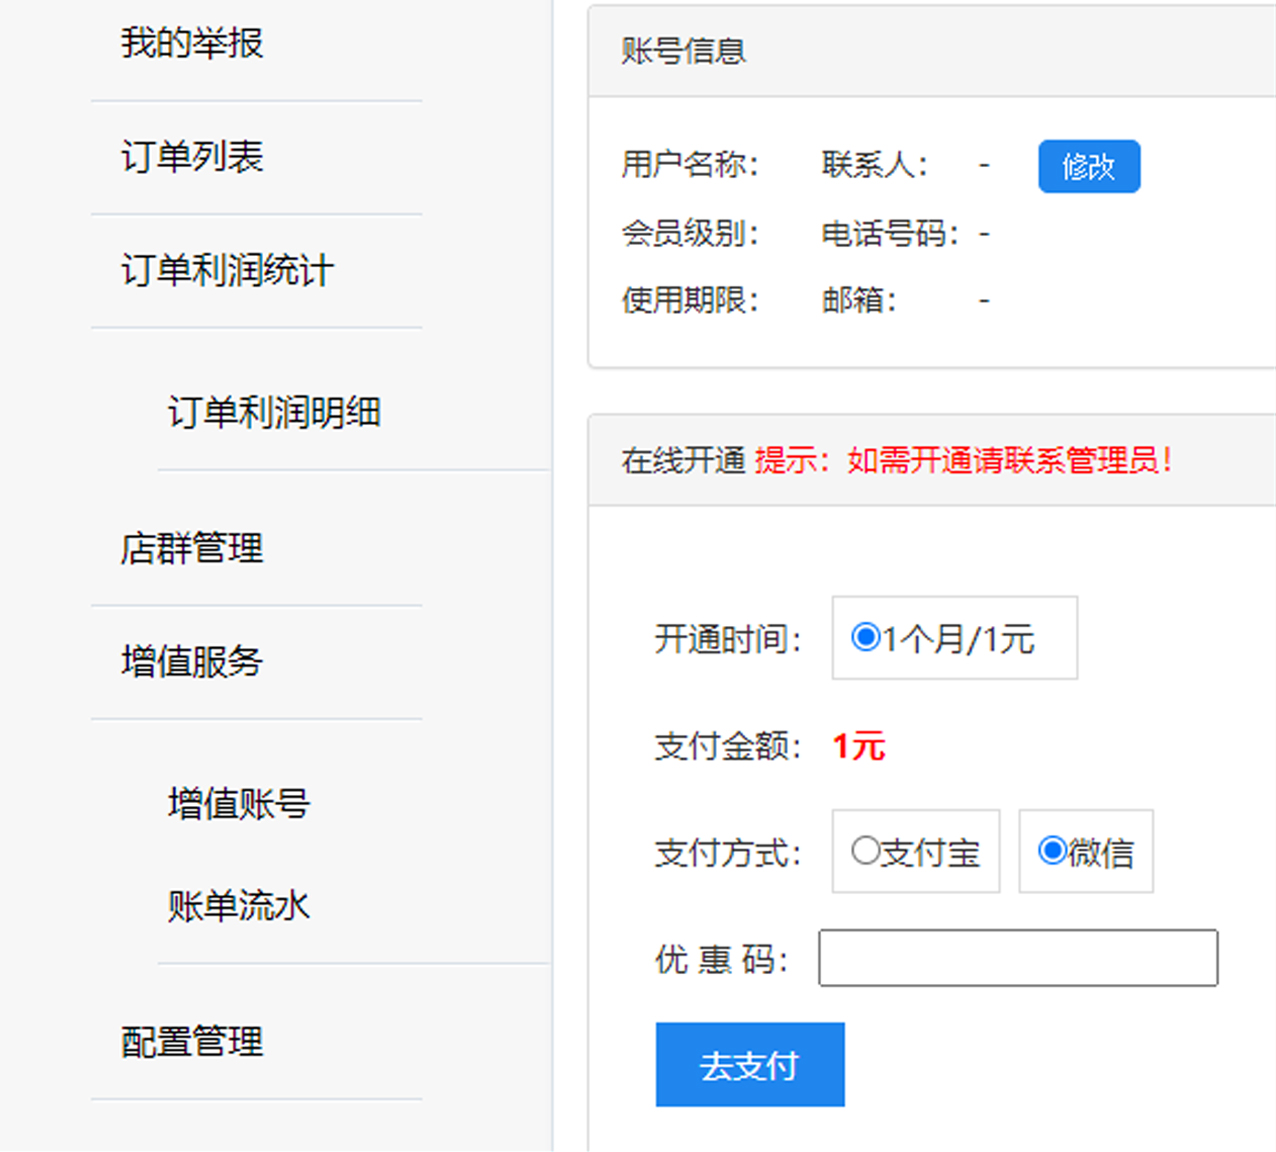1276x1152 pixels.
Task: Click the 使用期限 label
Action: pos(690,299)
